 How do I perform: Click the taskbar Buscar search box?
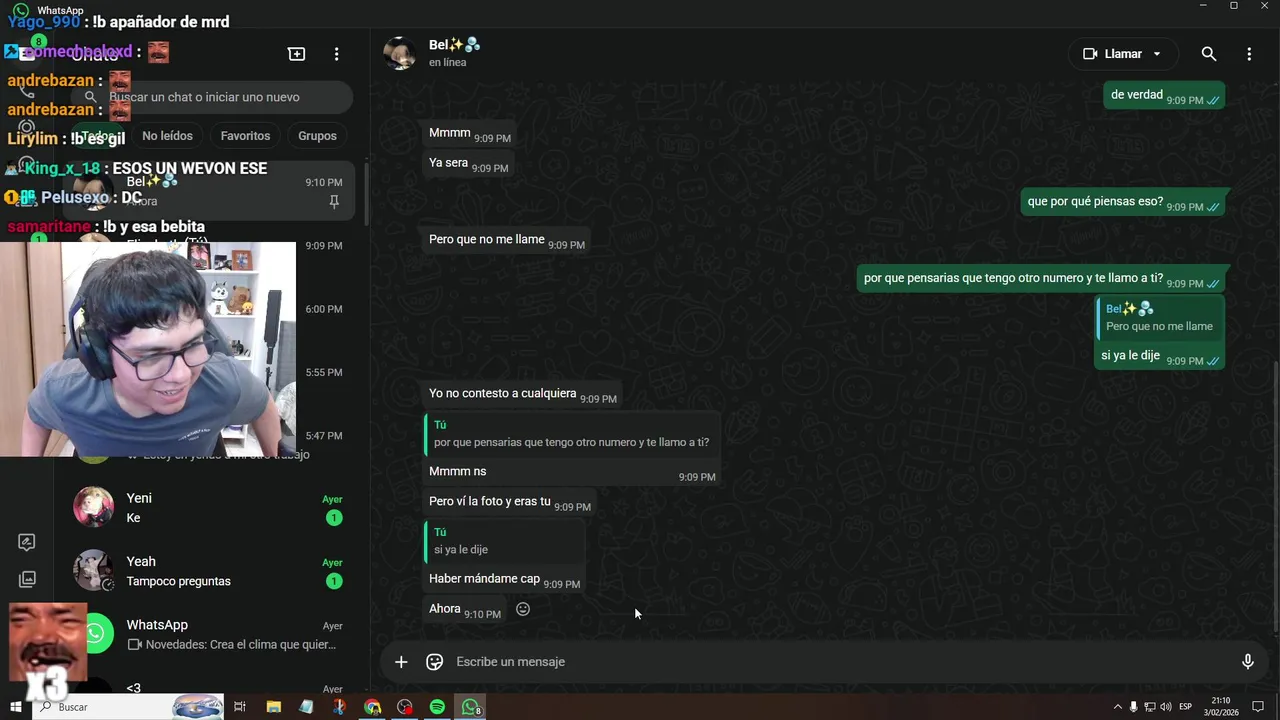(128, 707)
